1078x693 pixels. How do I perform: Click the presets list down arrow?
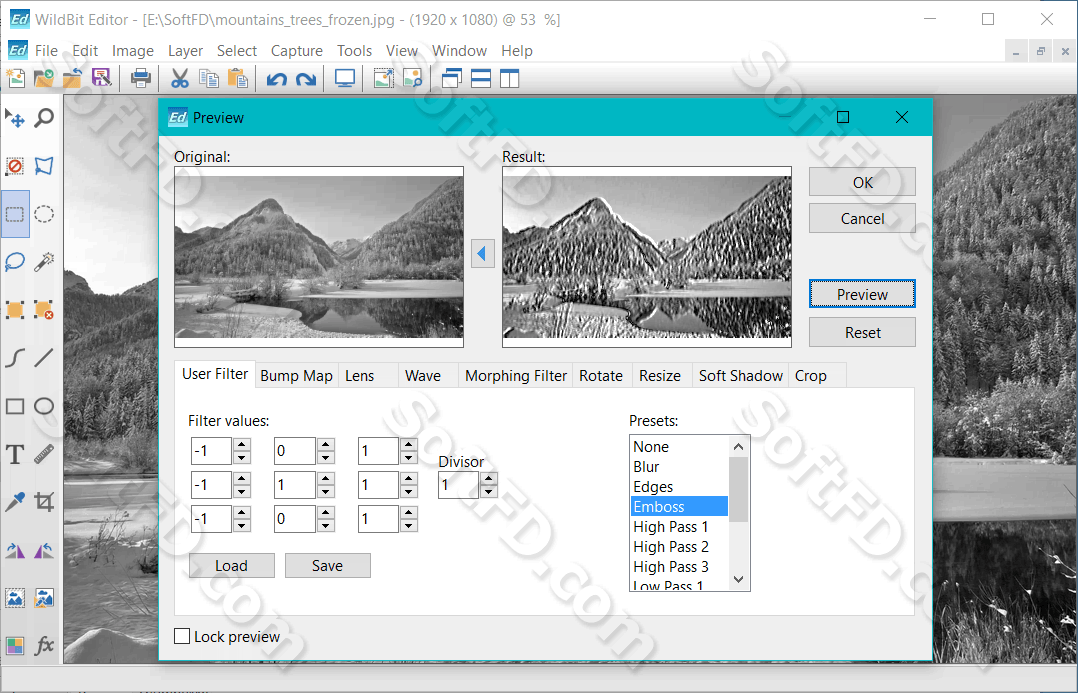[738, 580]
